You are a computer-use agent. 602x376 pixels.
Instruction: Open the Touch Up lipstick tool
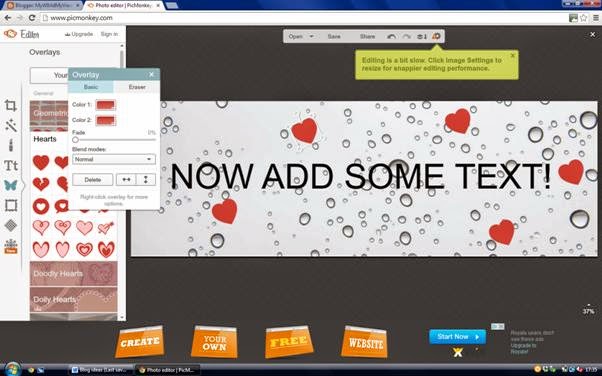coord(10,145)
